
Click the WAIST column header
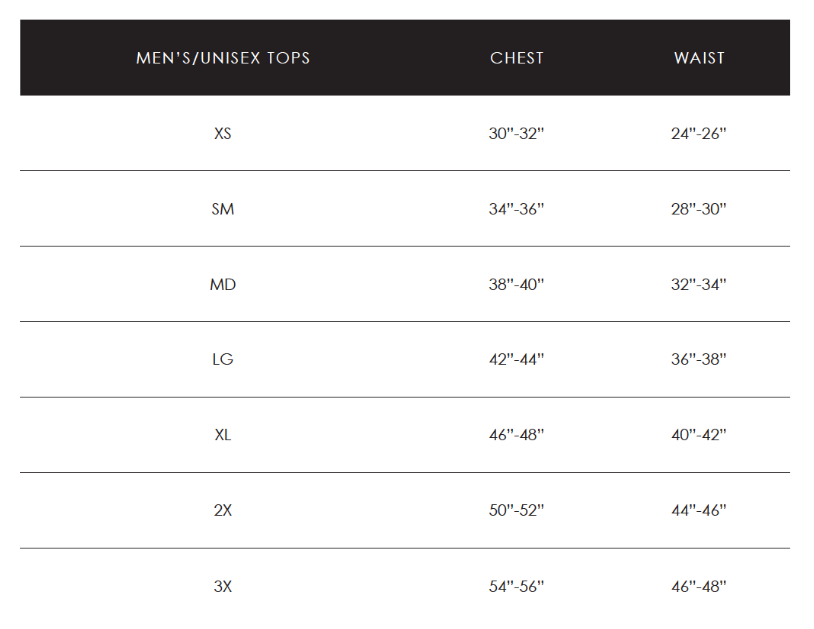tap(699, 58)
